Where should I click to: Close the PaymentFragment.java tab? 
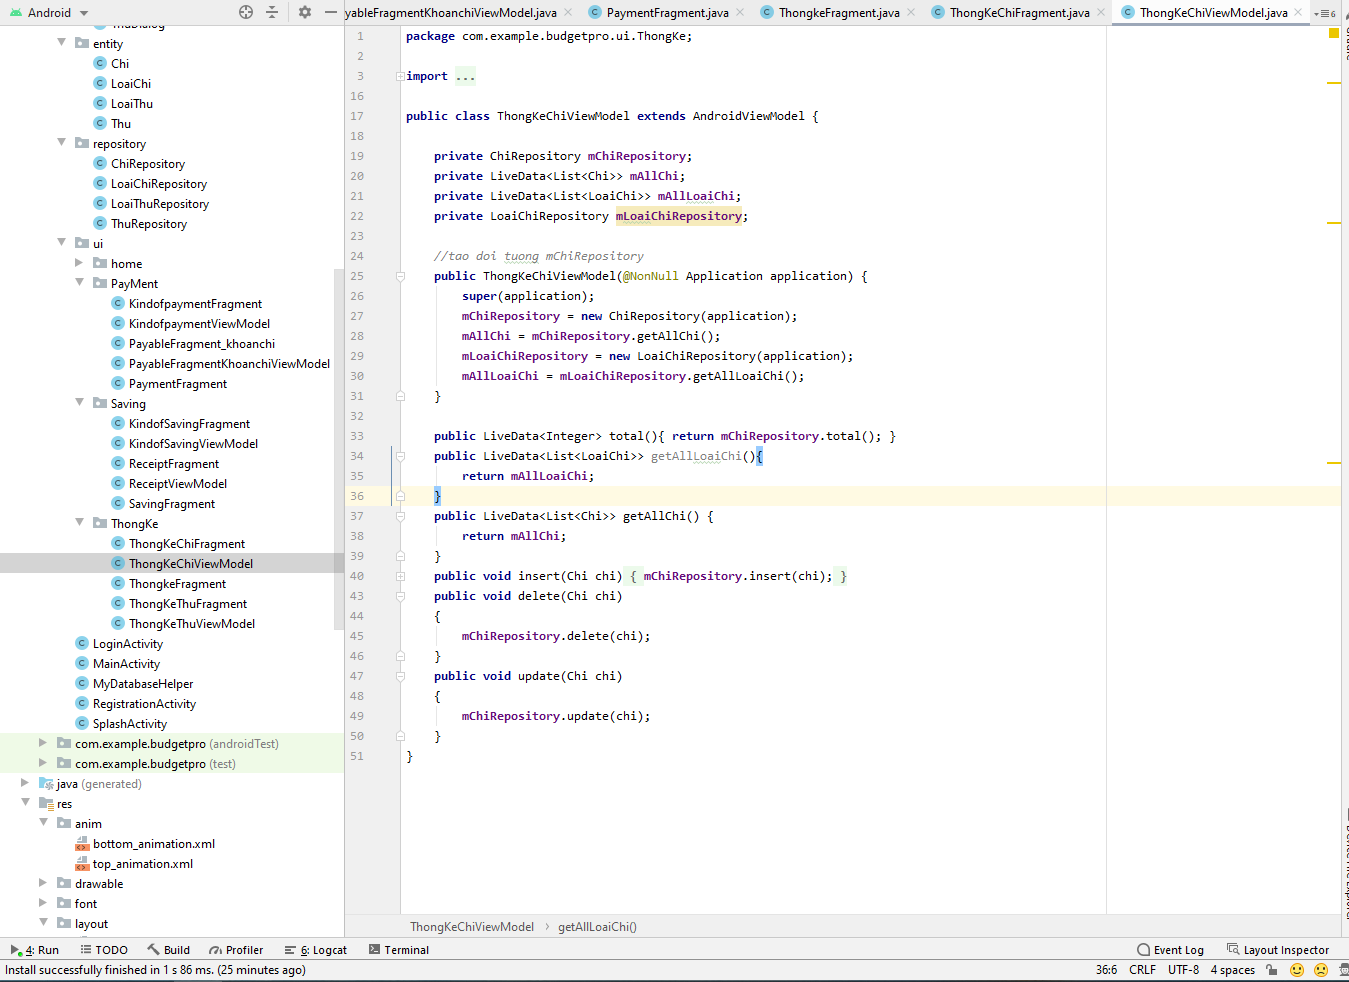pos(740,13)
